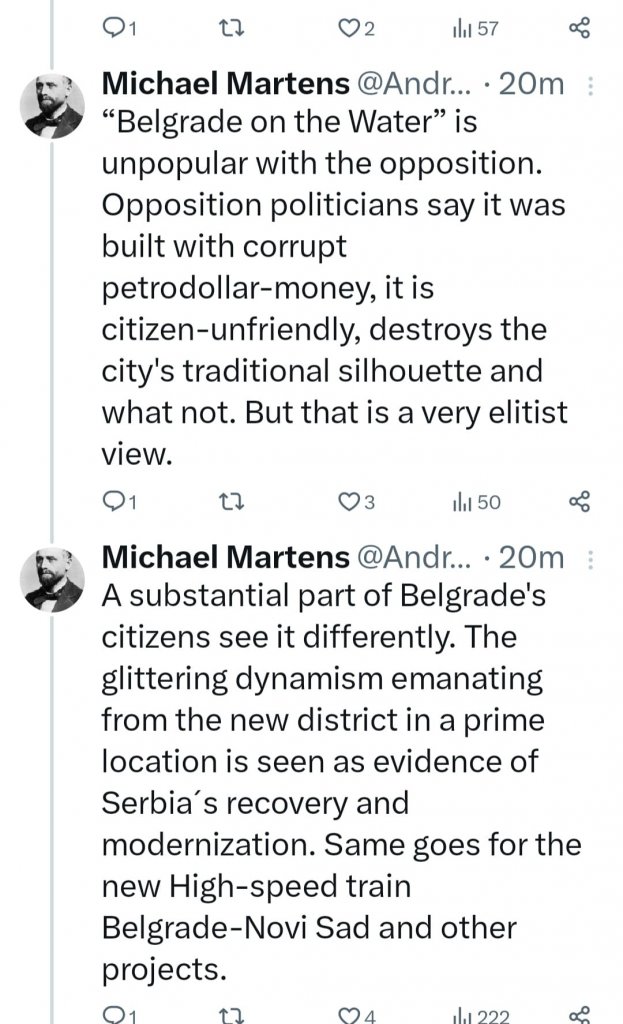View analytics showing 57 views
The width and height of the screenshot is (623, 1024).
[x=476, y=30]
